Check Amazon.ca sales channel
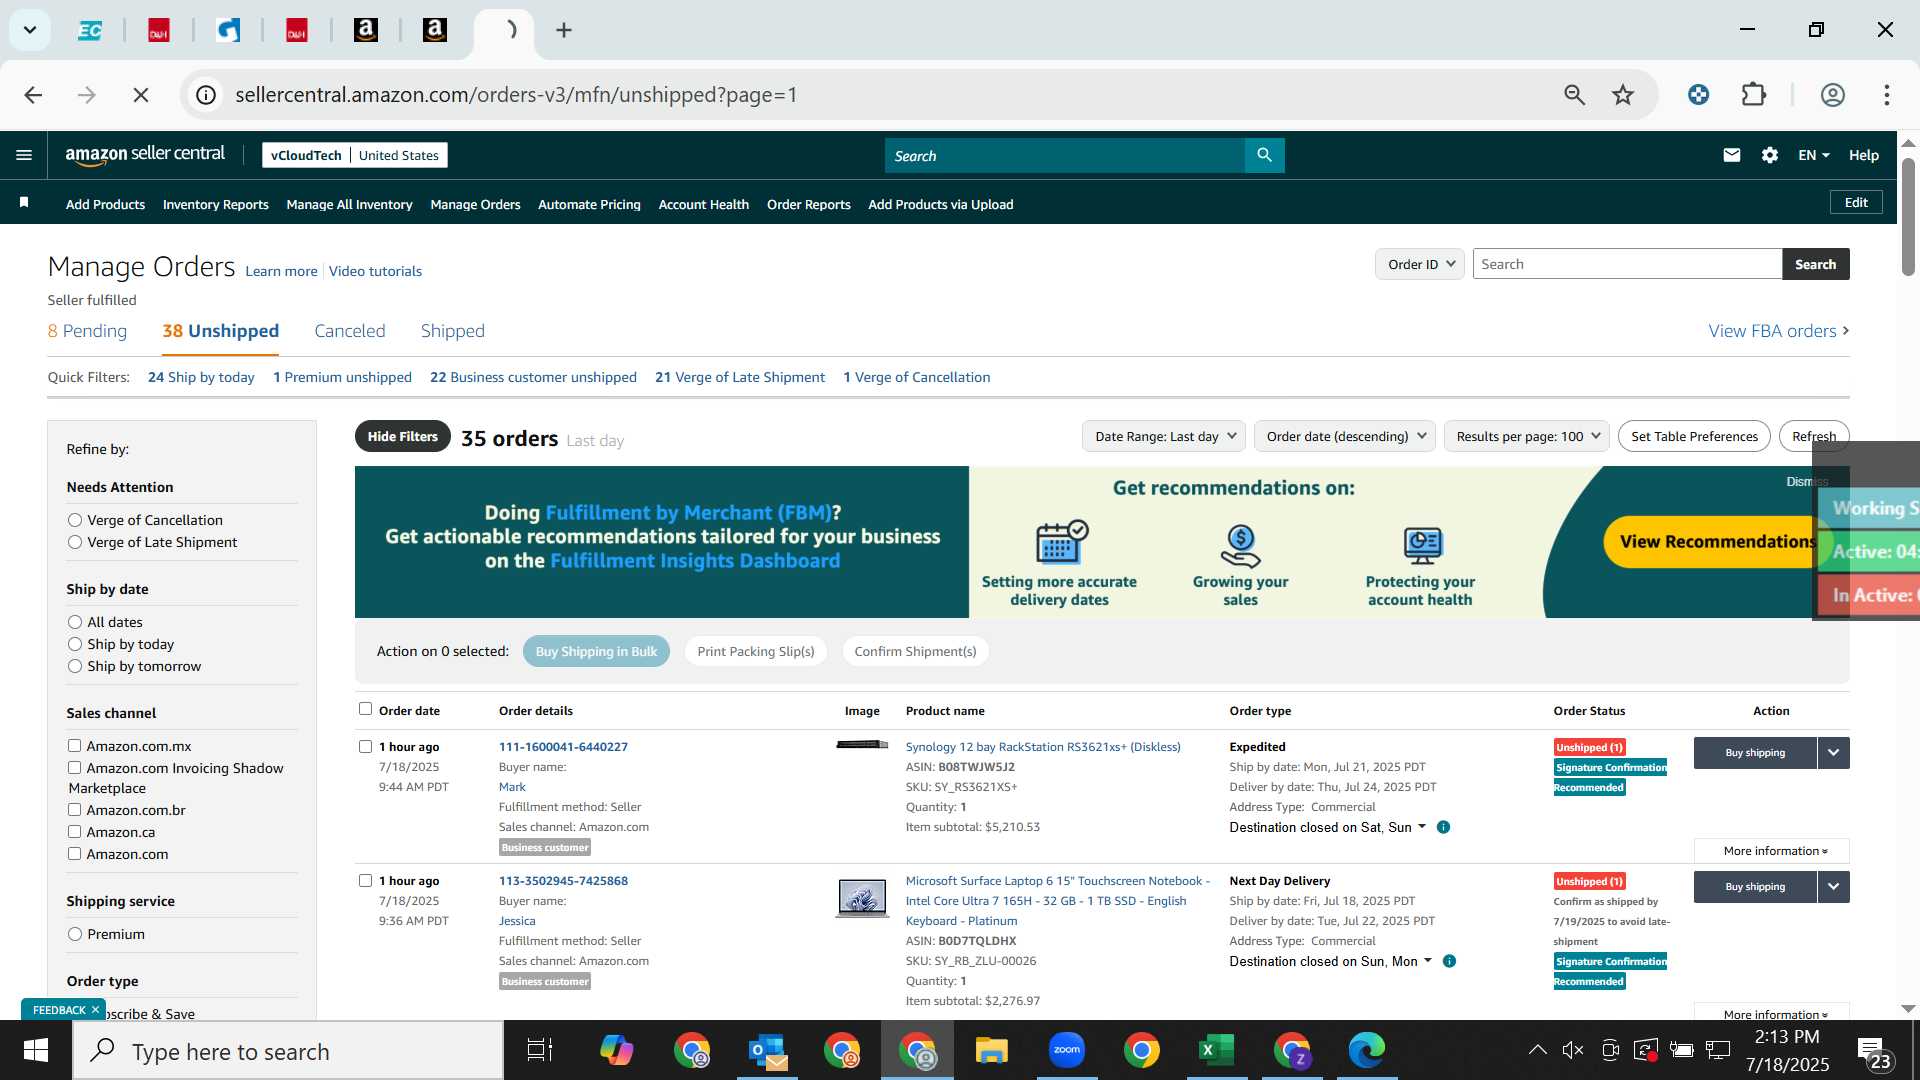 click(74, 832)
